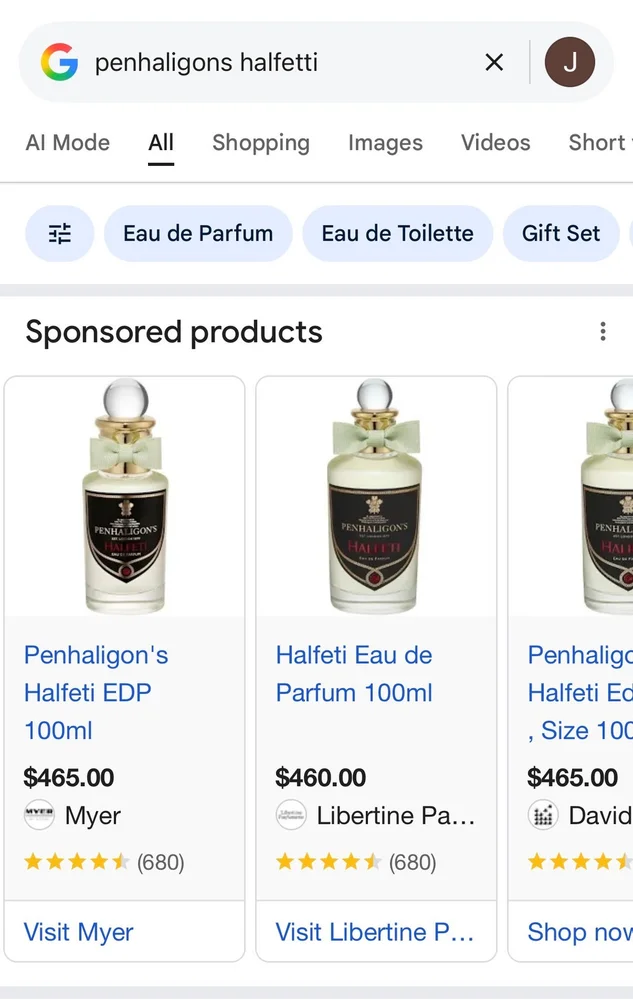The width and height of the screenshot is (633, 1000).
Task: Click the Myer store logo icon
Action: pos(39,816)
